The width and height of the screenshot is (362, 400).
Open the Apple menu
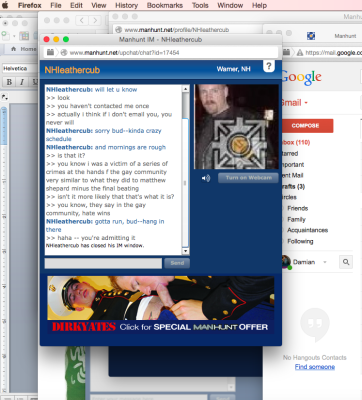tap(5, 5)
